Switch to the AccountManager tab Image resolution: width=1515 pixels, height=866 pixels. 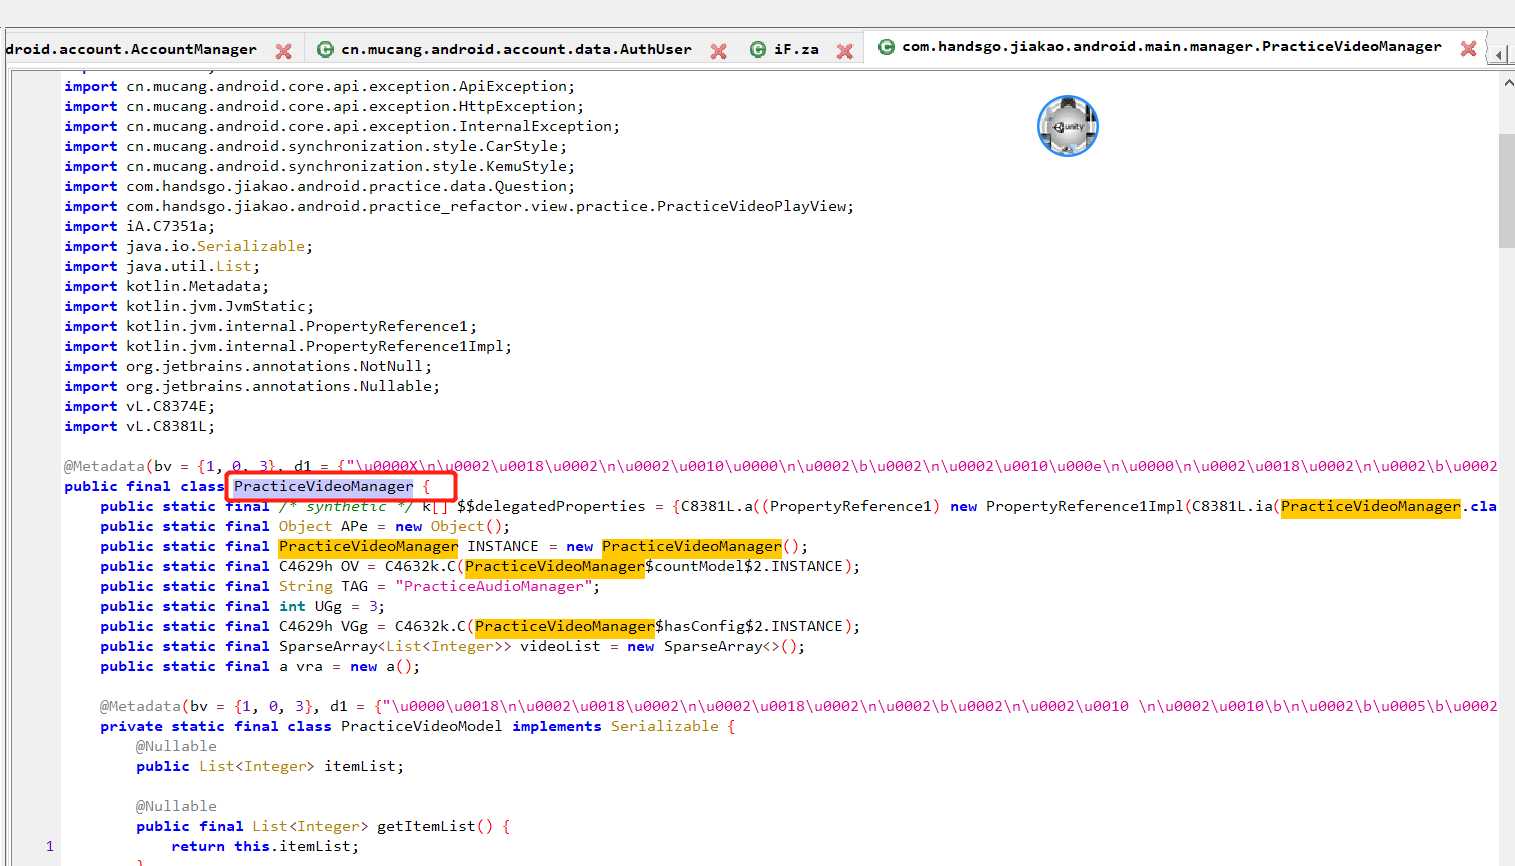point(130,49)
